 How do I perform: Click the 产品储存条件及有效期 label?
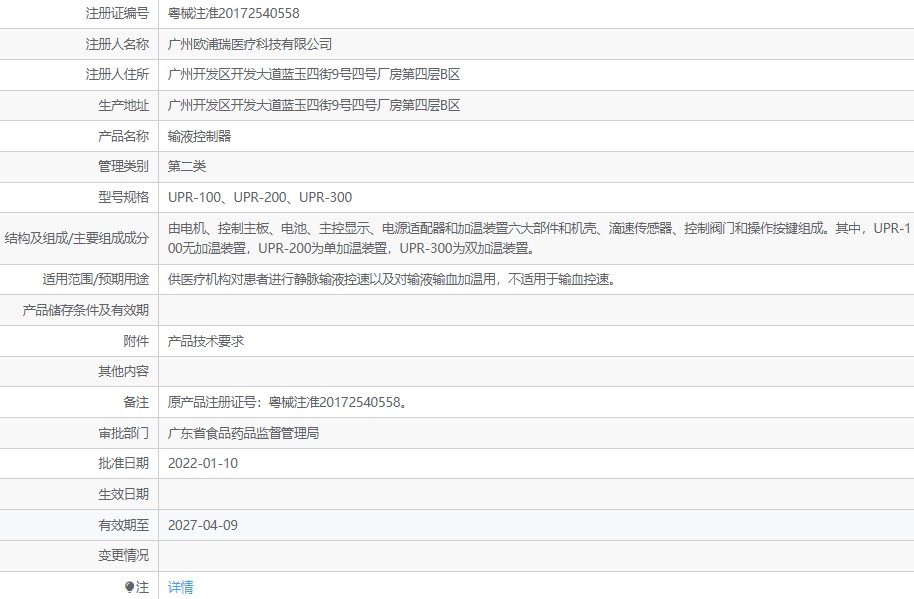pyautogui.click(x=86, y=310)
